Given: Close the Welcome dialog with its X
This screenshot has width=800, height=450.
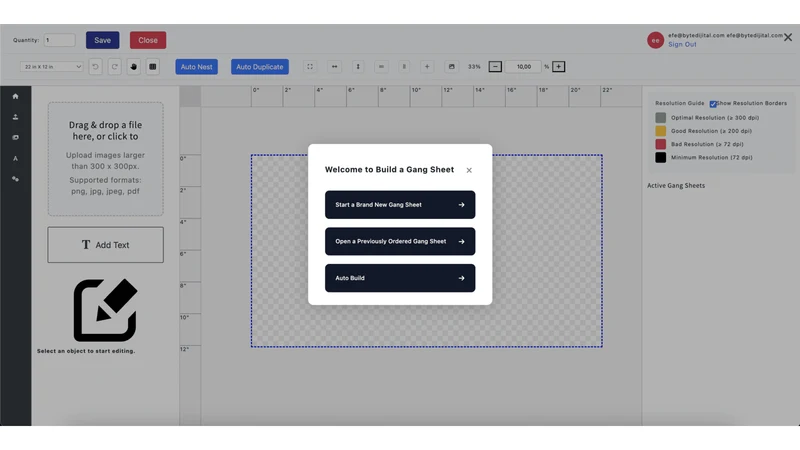Looking at the screenshot, I should pos(469,170).
